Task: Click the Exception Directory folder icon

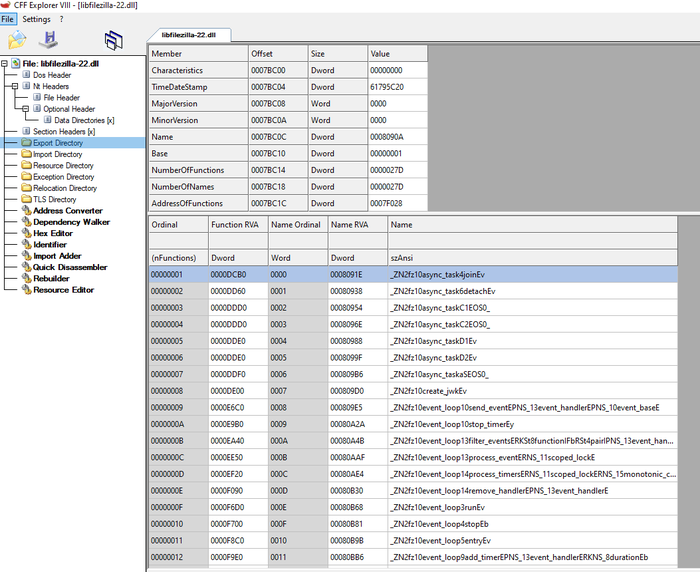Action: coord(26,176)
